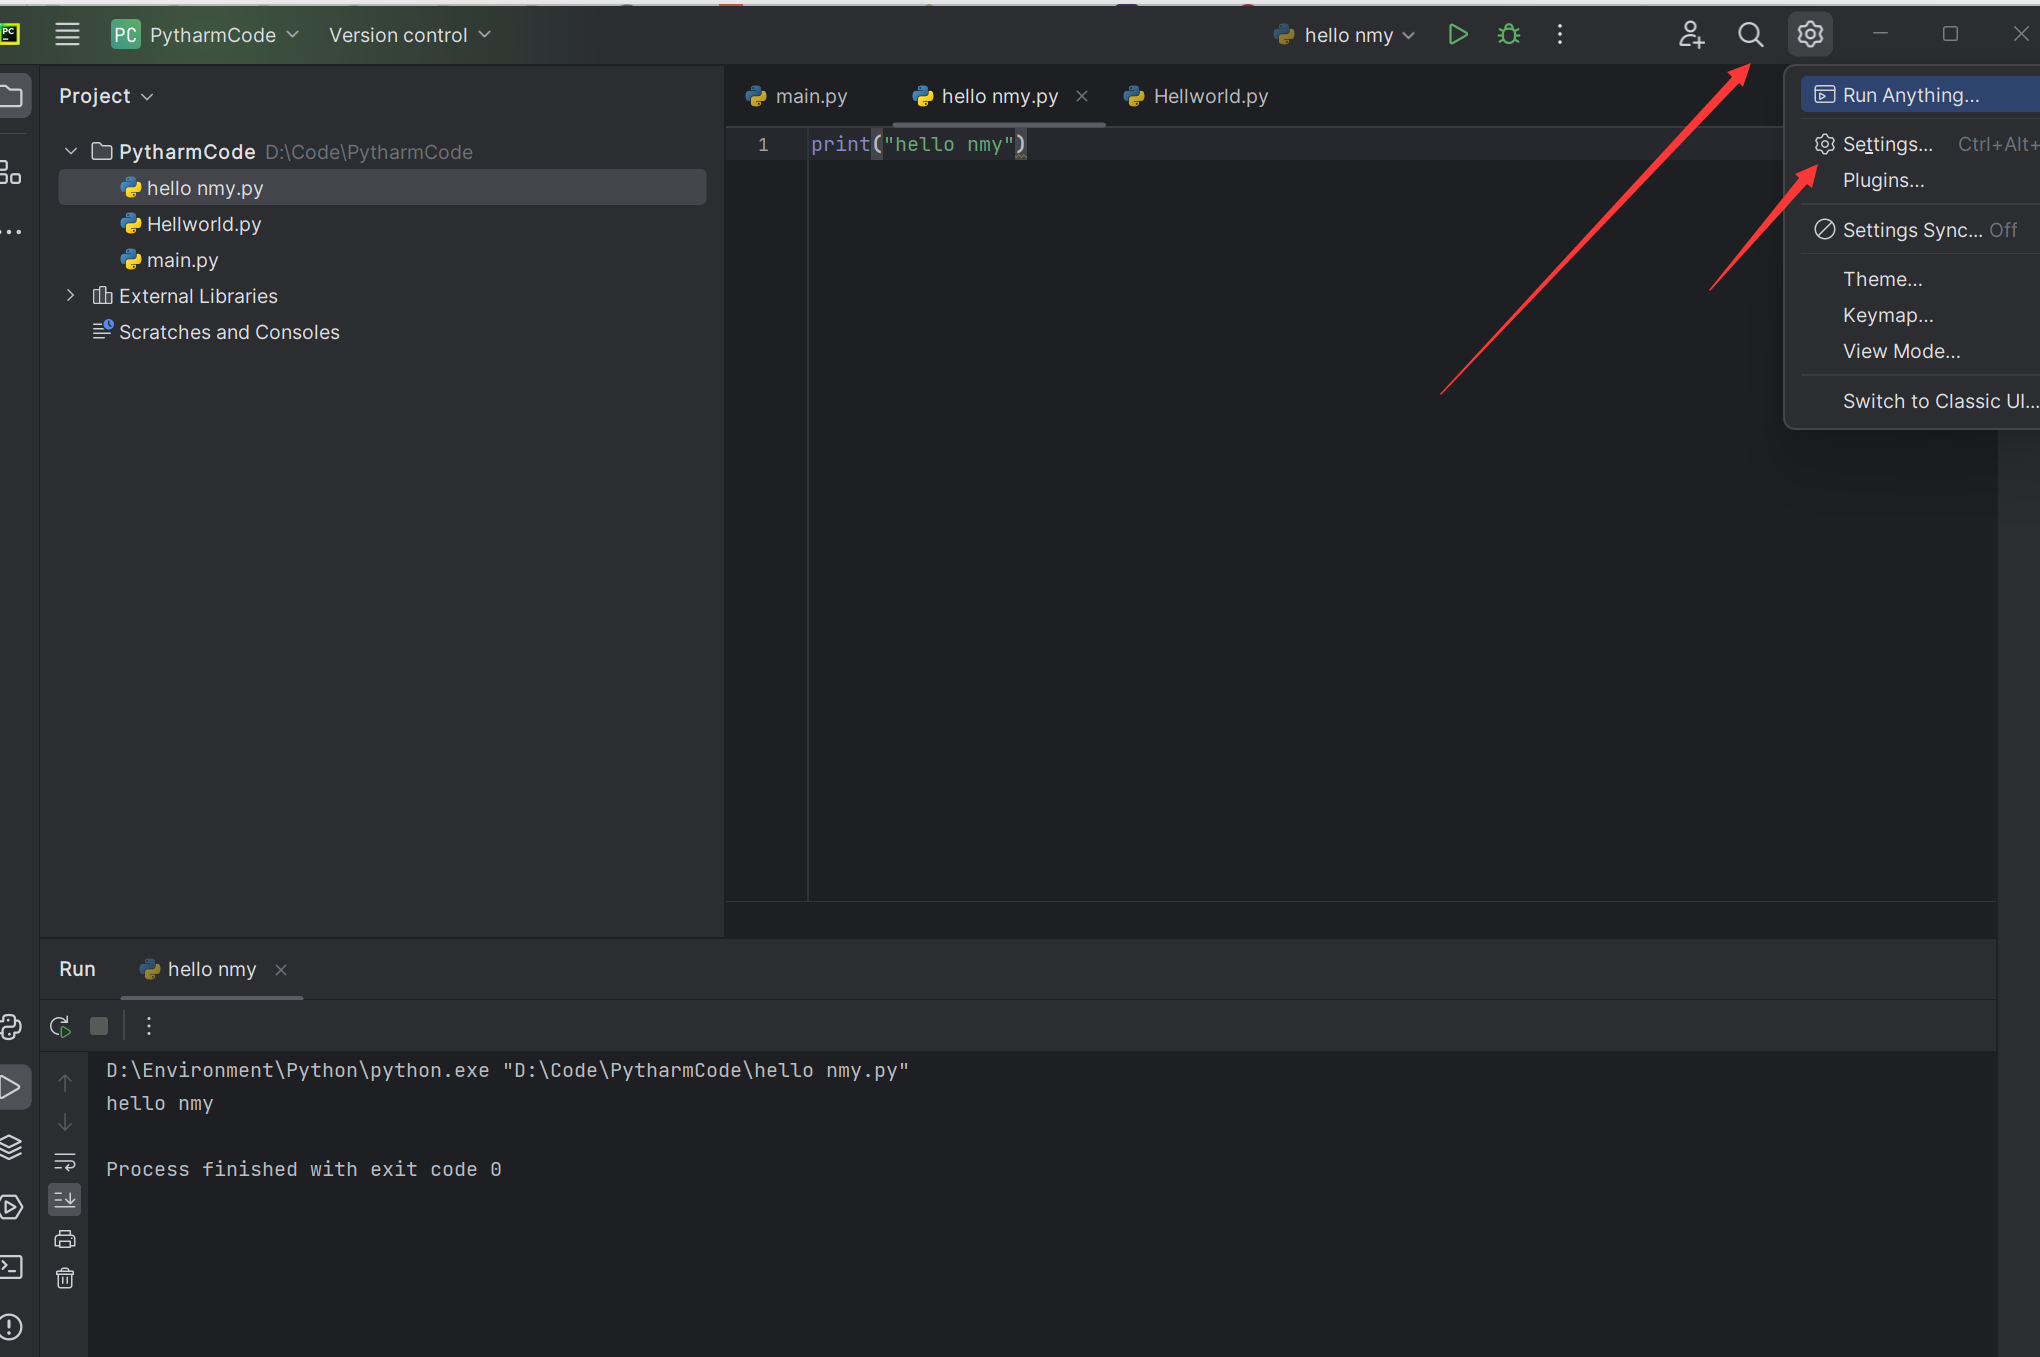
Task: Run the hello nmy configuration
Action: coord(1457,35)
